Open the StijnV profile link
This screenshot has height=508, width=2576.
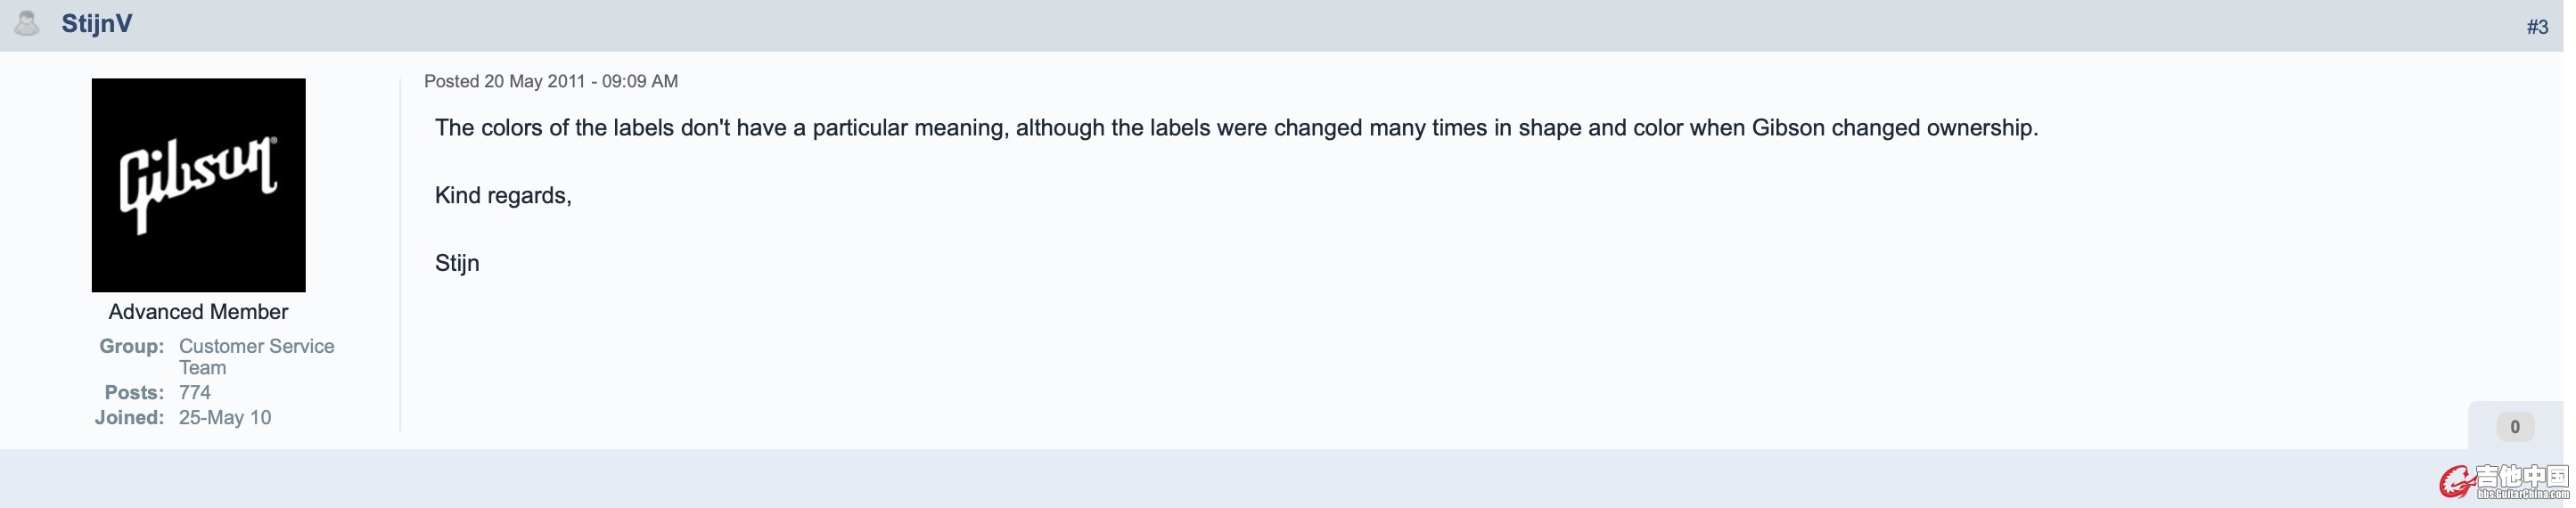[96, 24]
